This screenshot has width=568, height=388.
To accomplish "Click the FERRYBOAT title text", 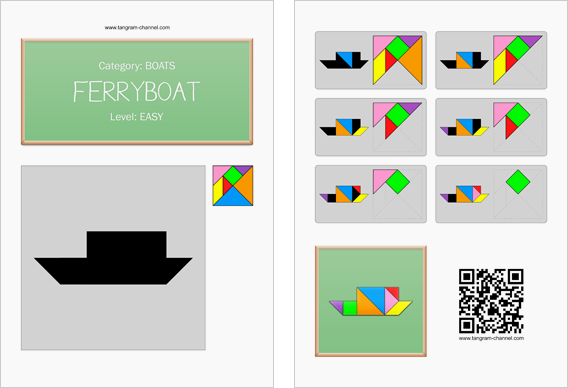I will 137,91.
